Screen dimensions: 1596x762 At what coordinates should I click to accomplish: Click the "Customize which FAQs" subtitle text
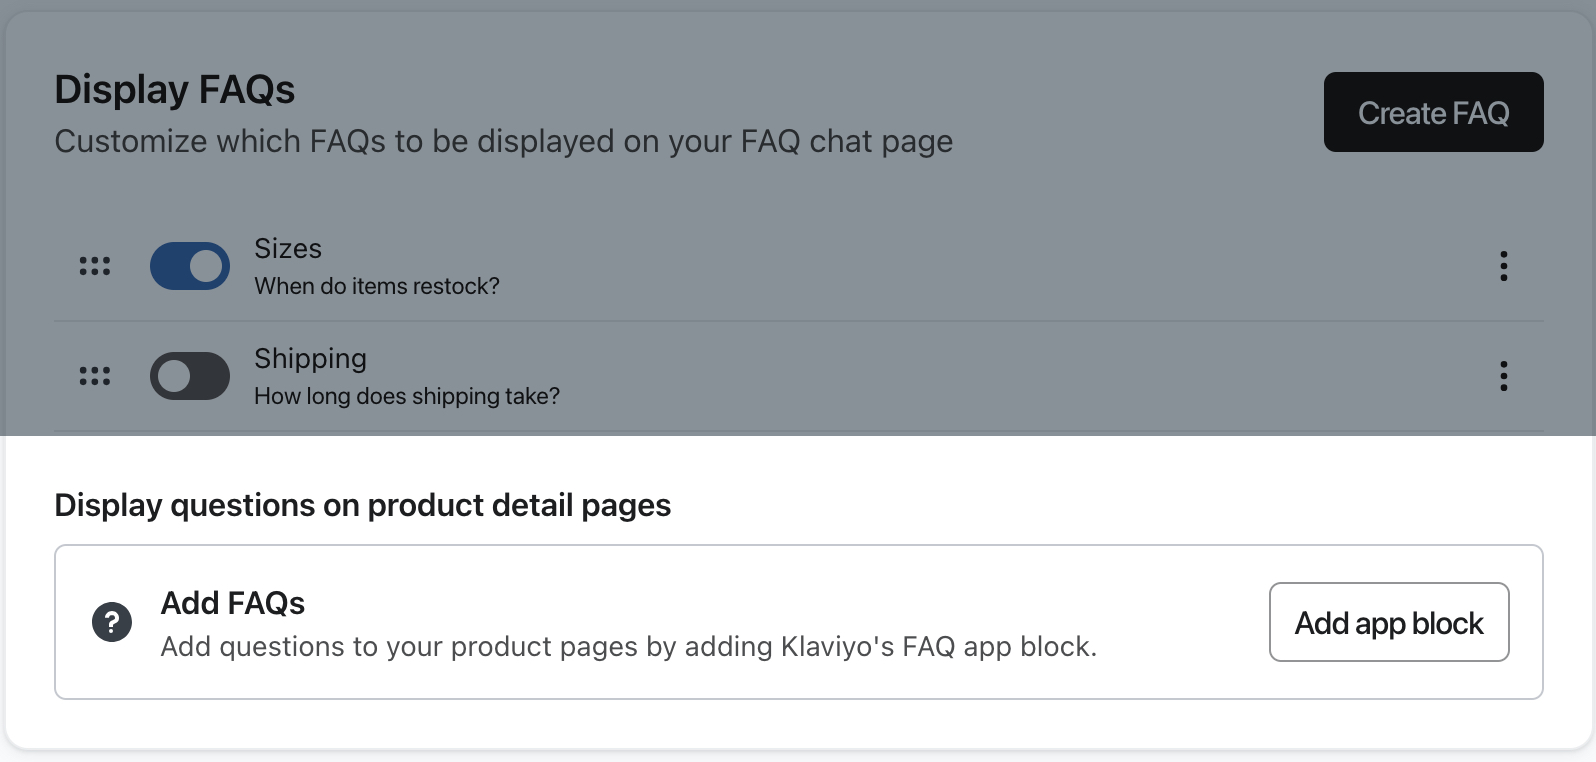click(503, 142)
